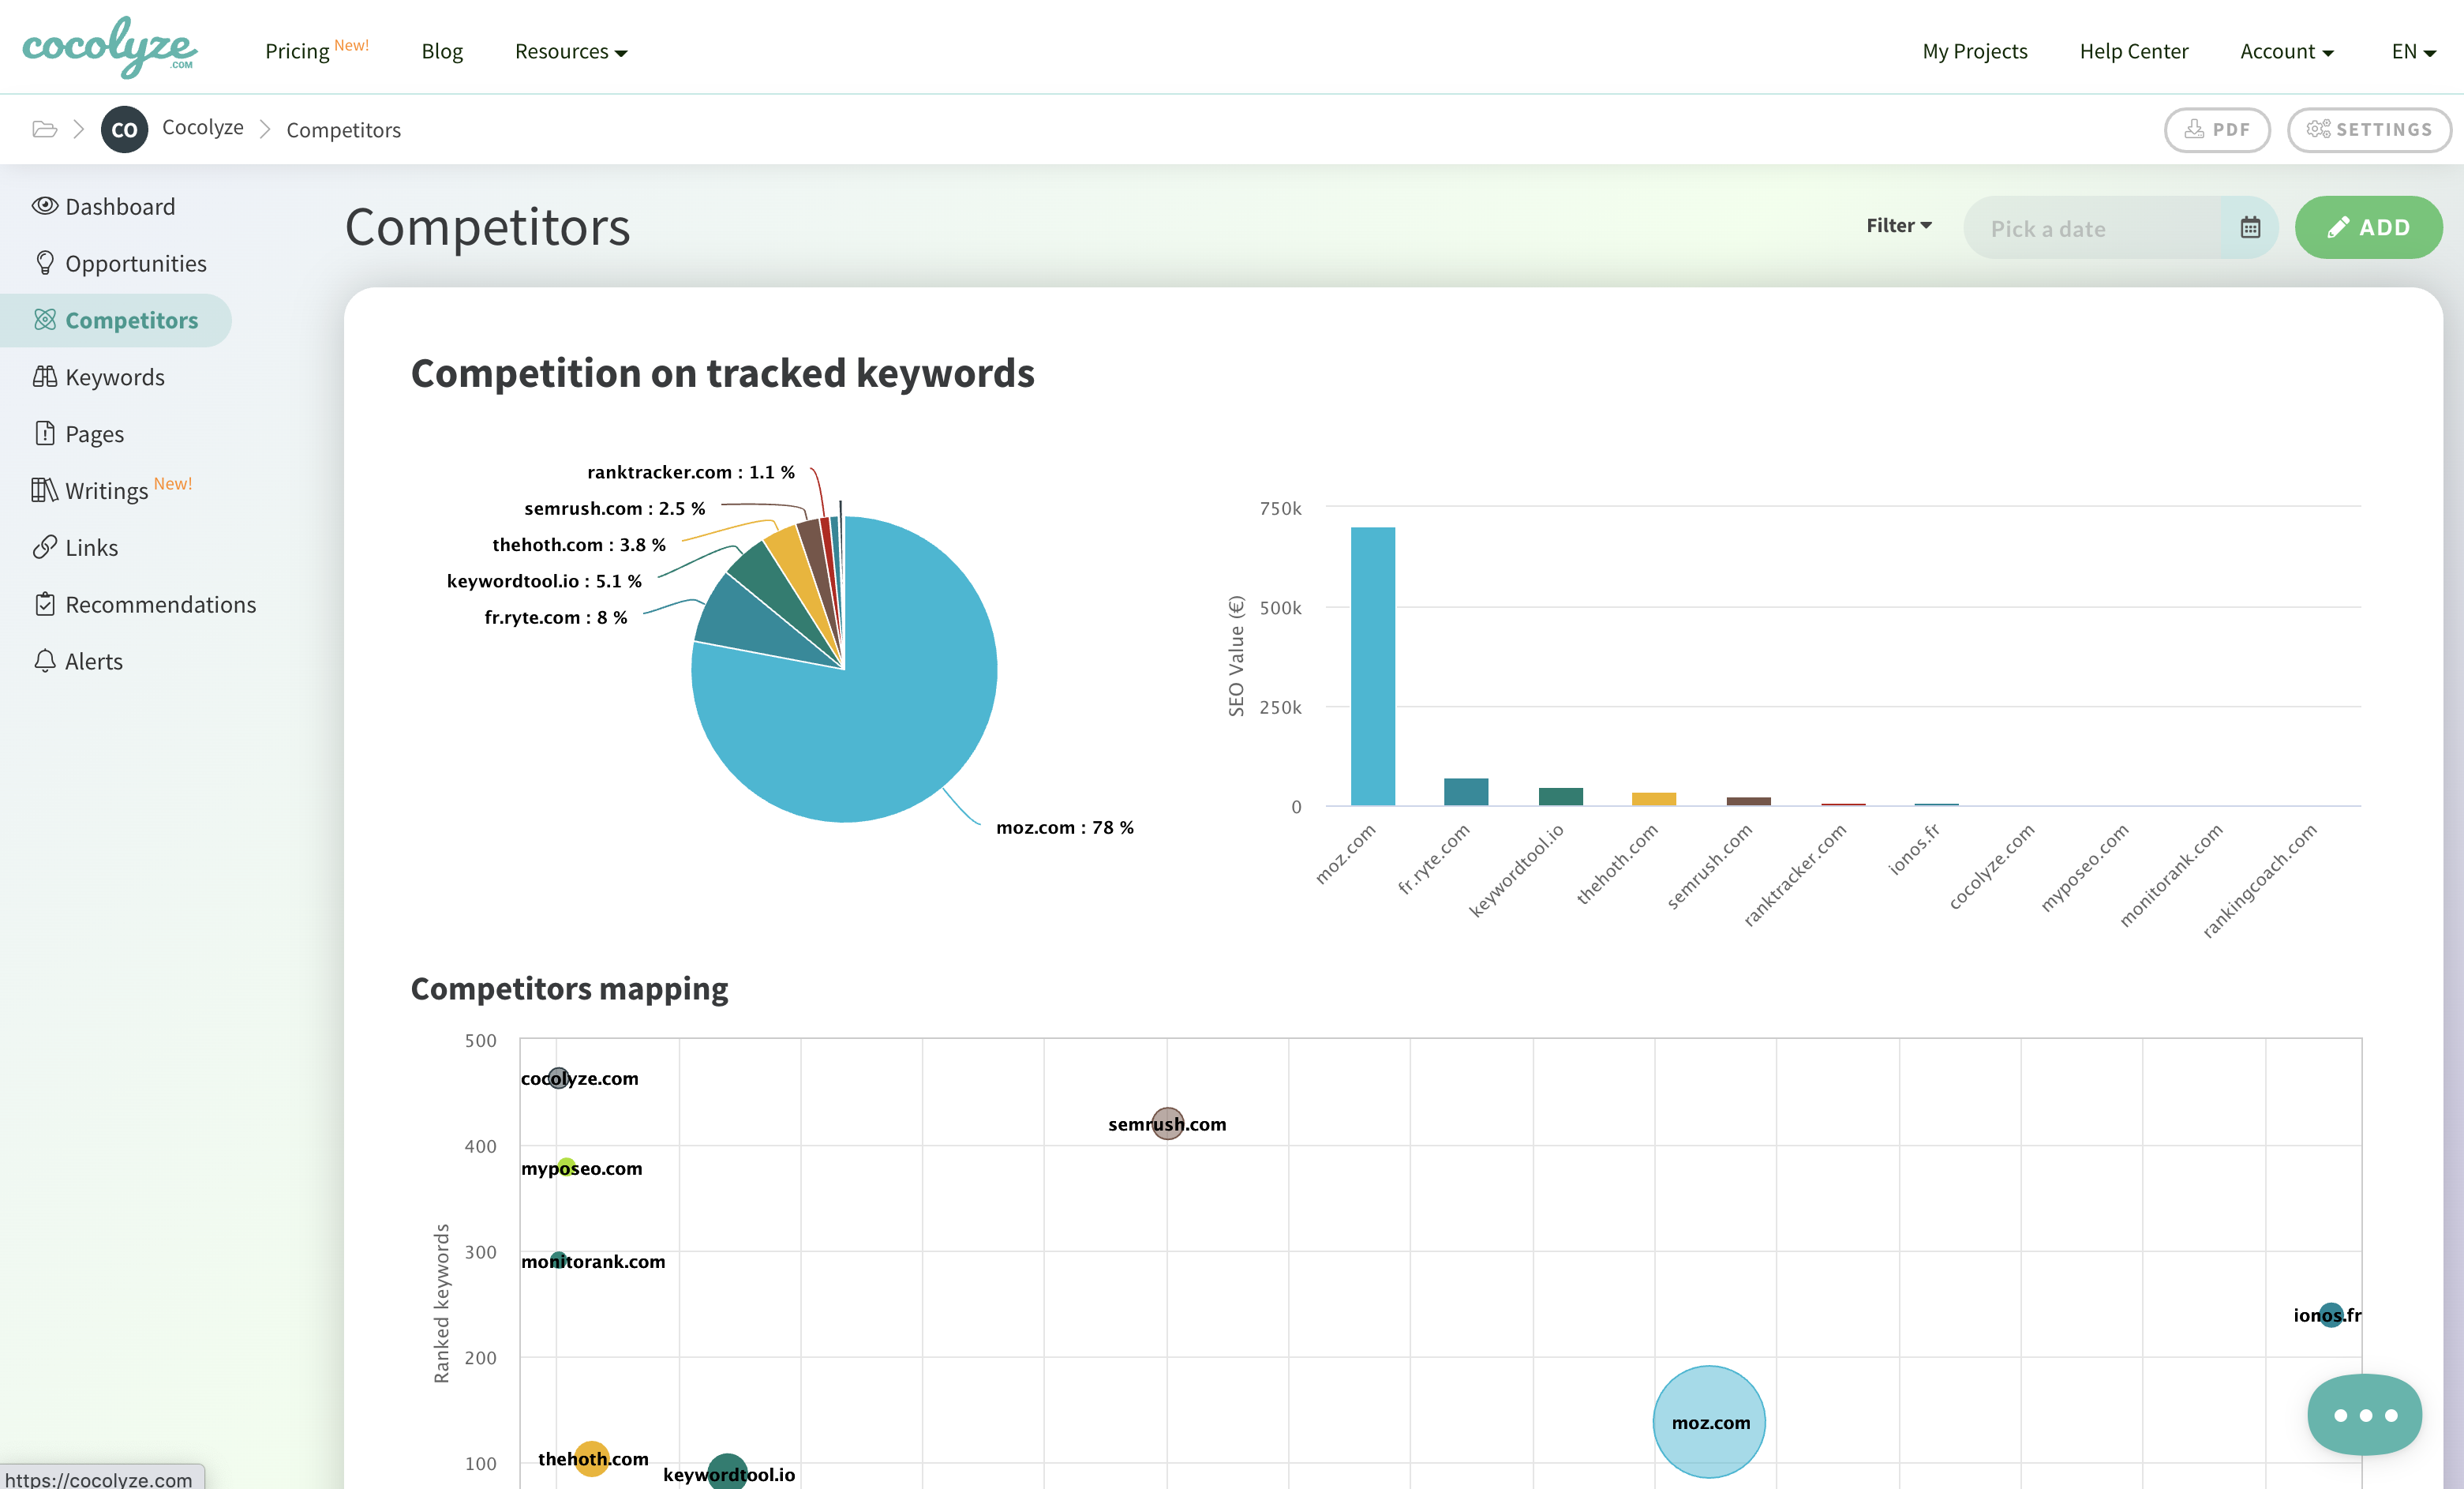Click the folder breadcrumb icon
This screenshot has height=1489, width=2464.
tap(44, 129)
